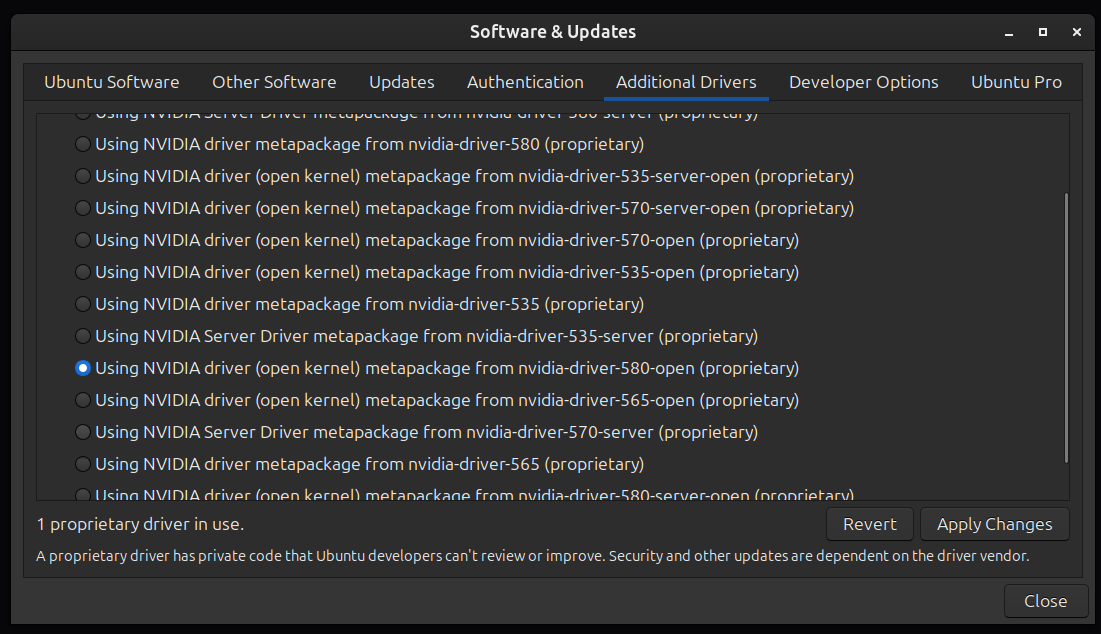Switch to Developer Options tab
The height and width of the screenshot is (634, 1101).
coord(863,82)
